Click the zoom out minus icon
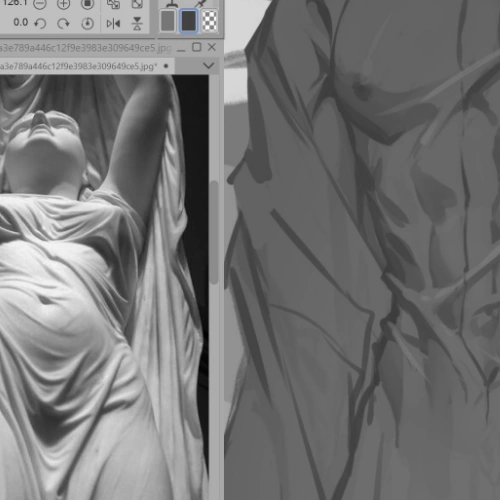 [x=40, y=4]
